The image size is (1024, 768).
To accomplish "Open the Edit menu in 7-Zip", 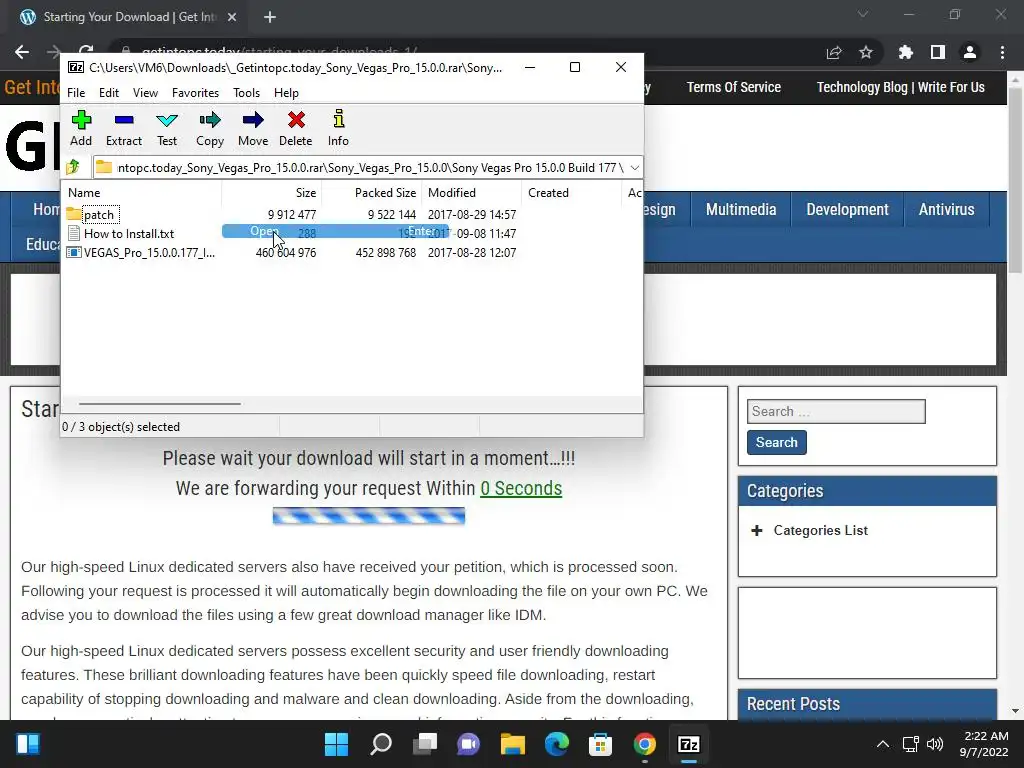I will 108,93.
